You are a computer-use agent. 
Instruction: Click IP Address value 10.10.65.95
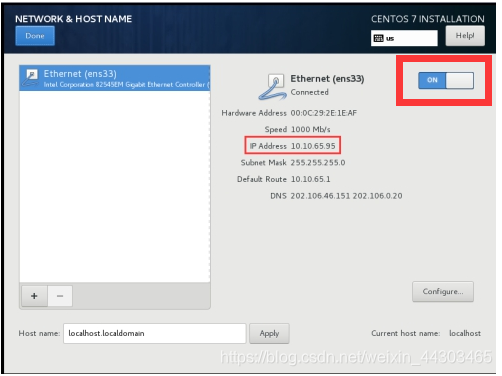click(313, 146)
